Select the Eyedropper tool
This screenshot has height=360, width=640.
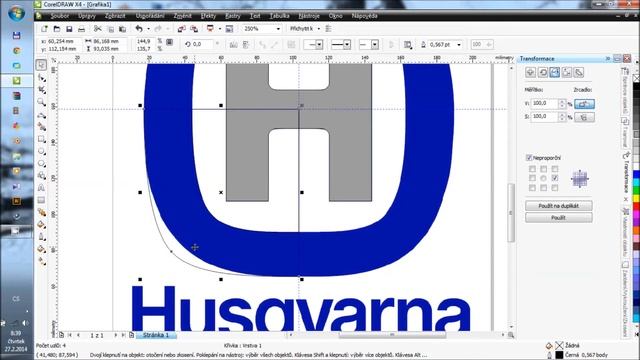(x=41, y=224)
